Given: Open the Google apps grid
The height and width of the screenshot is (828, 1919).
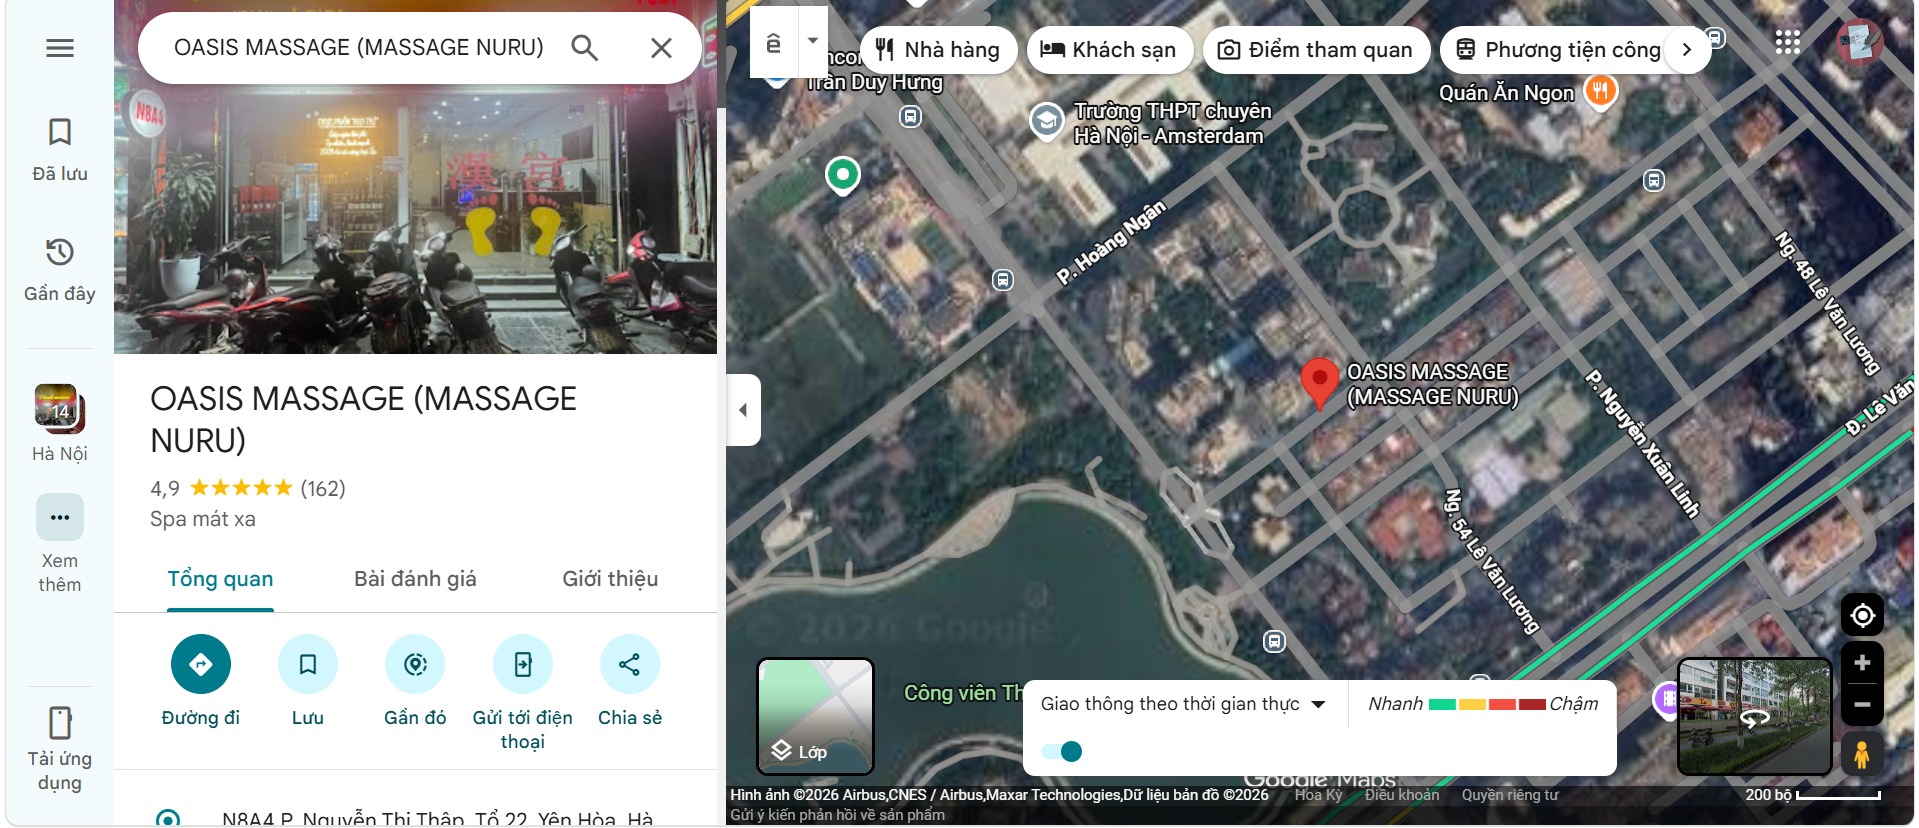Looking at the screenshot, I should click(1788, 42).
